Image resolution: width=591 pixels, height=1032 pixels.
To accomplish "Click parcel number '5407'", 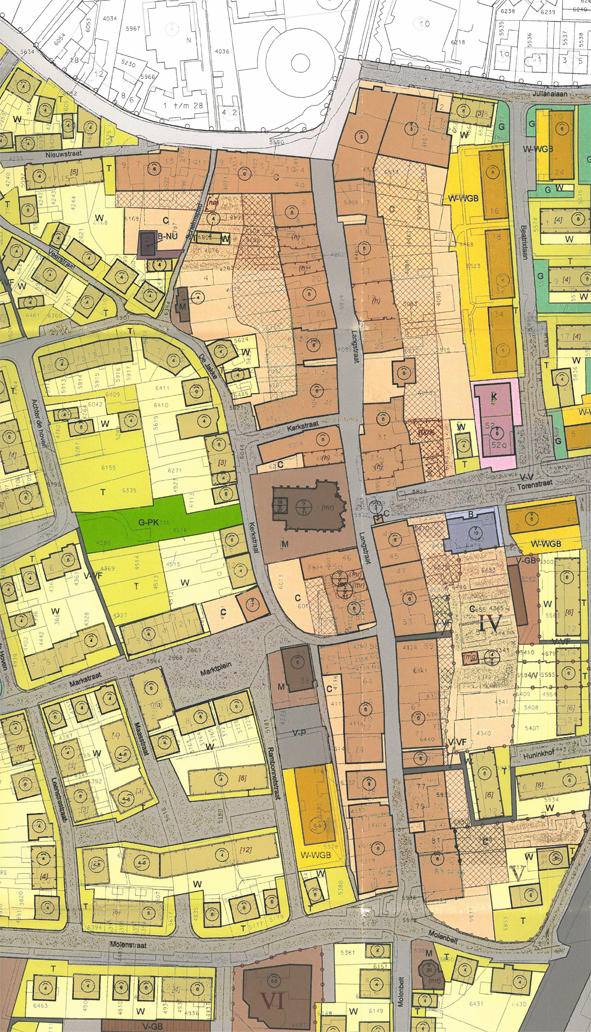I will [531, 728].
